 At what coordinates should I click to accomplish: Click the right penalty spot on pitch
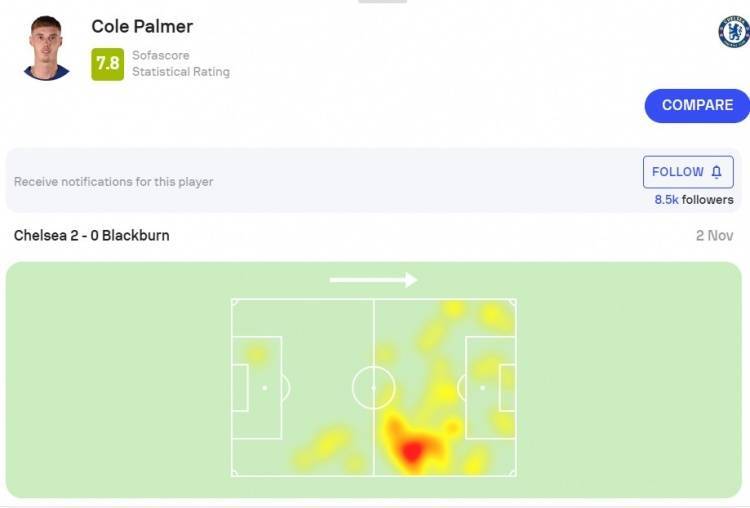point(482,388)
